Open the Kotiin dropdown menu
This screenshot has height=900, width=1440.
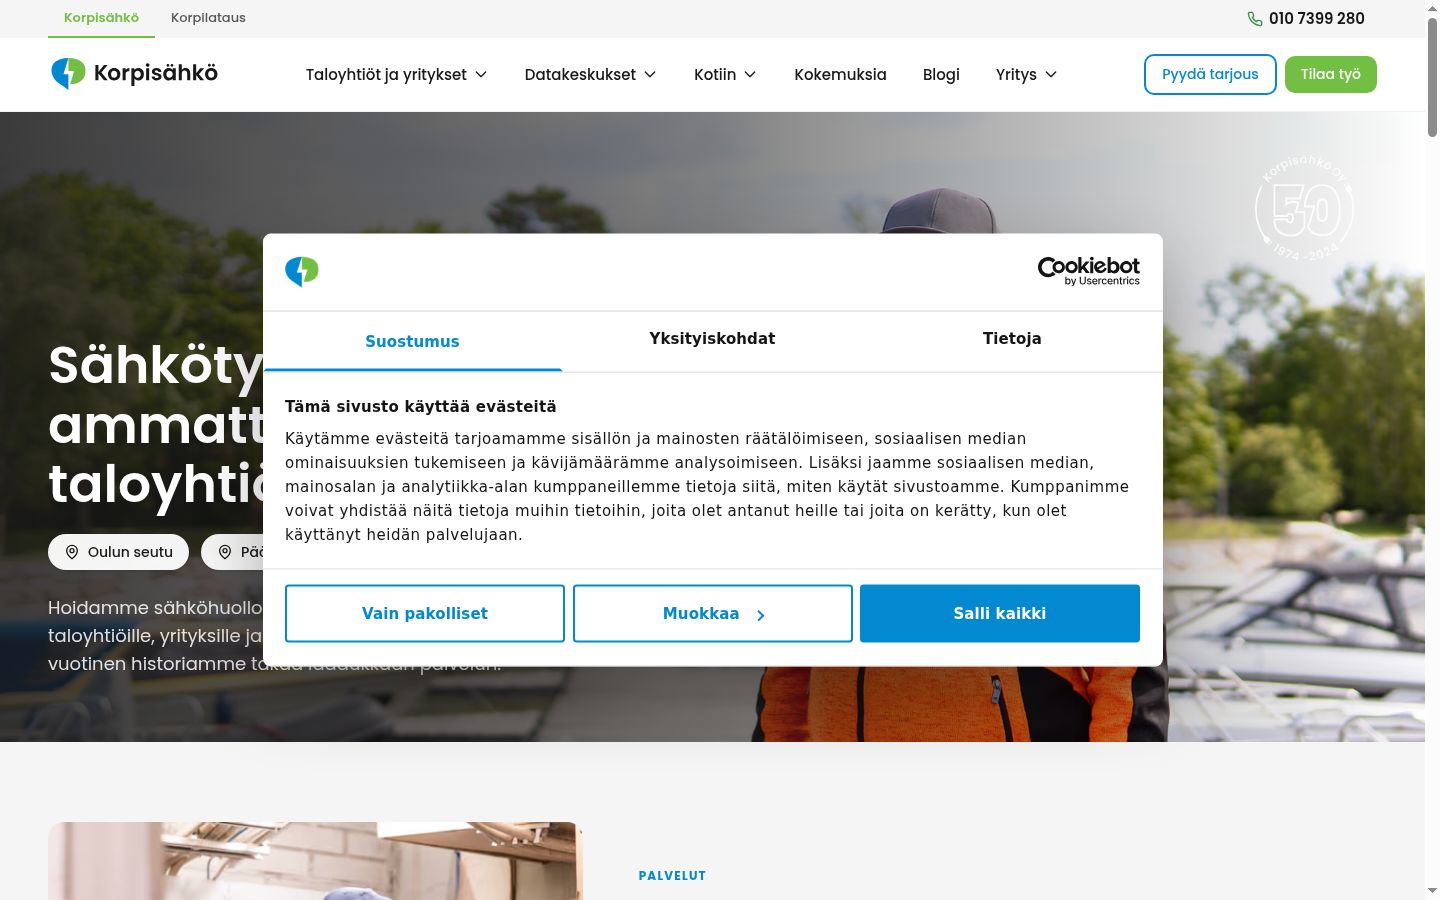click(x=725, y=74)
